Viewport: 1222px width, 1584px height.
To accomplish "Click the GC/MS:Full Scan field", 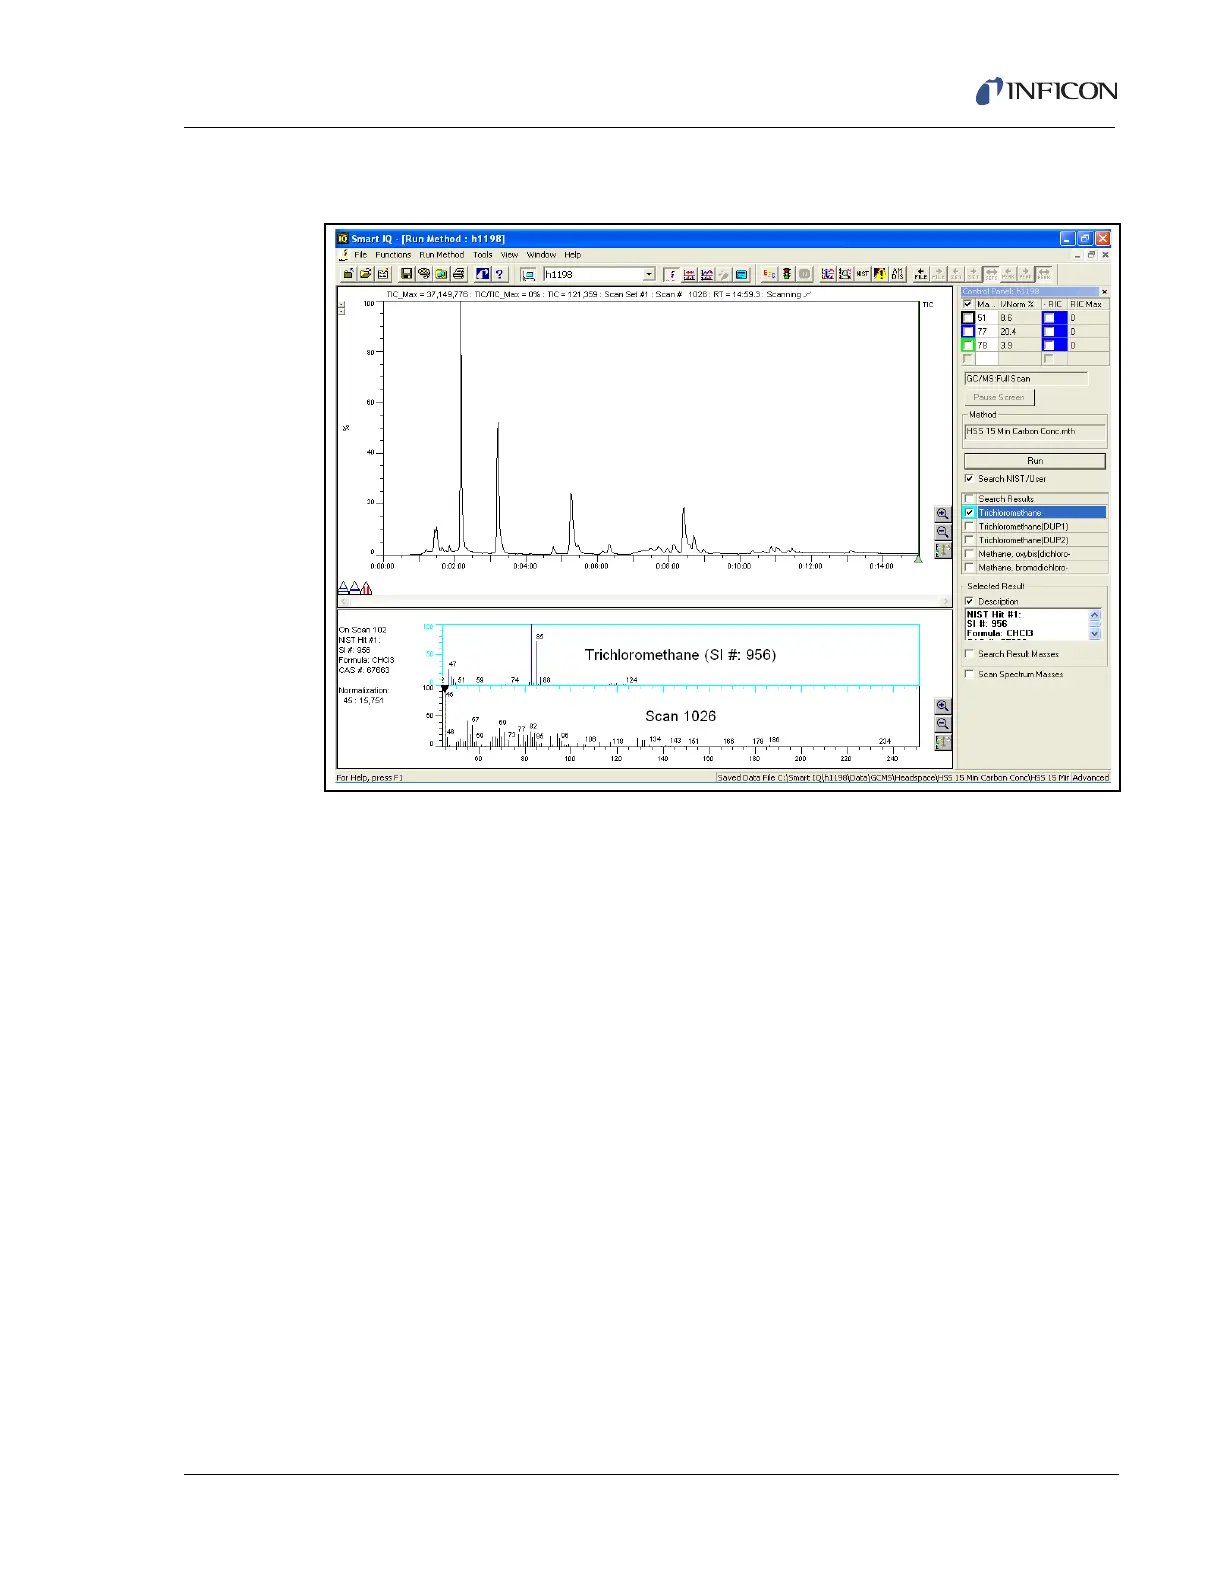I will click(1025, 379).
